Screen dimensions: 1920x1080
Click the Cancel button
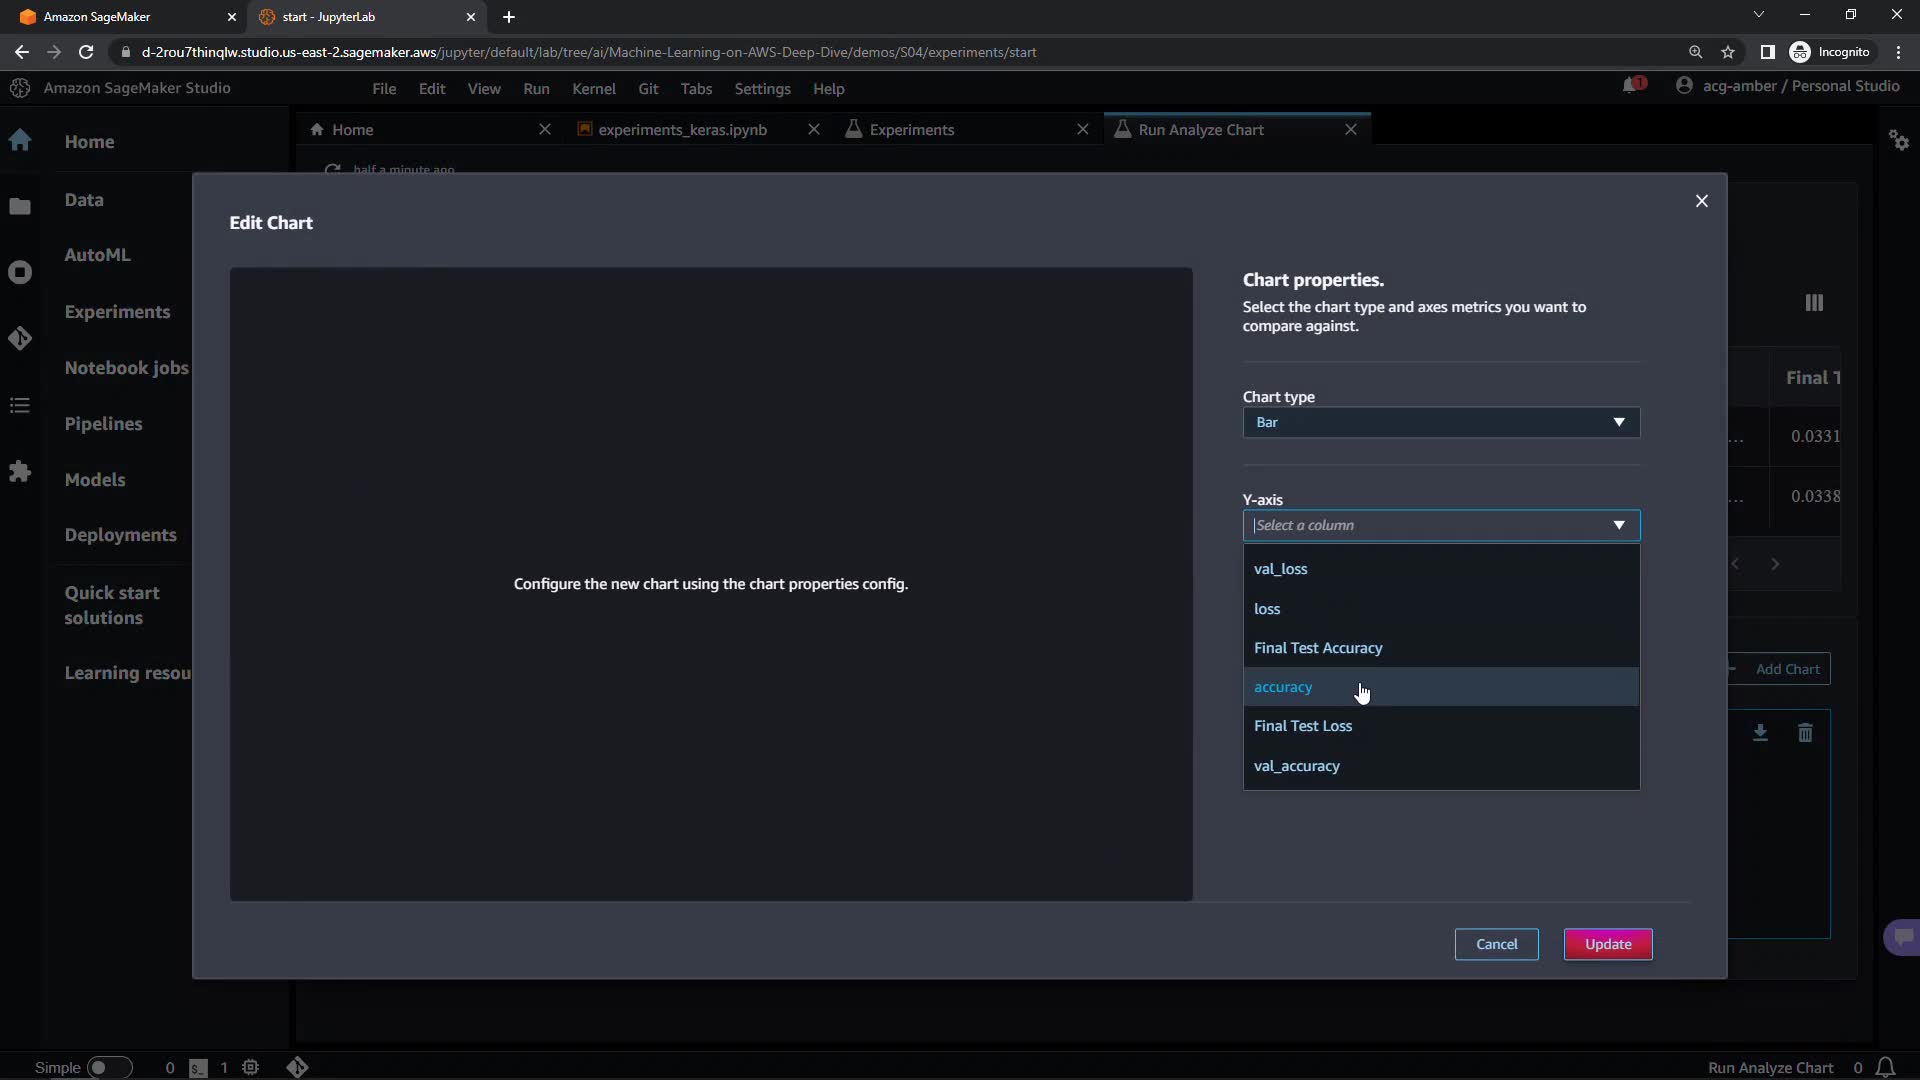pyautogui.click(x=1496, y=944)
